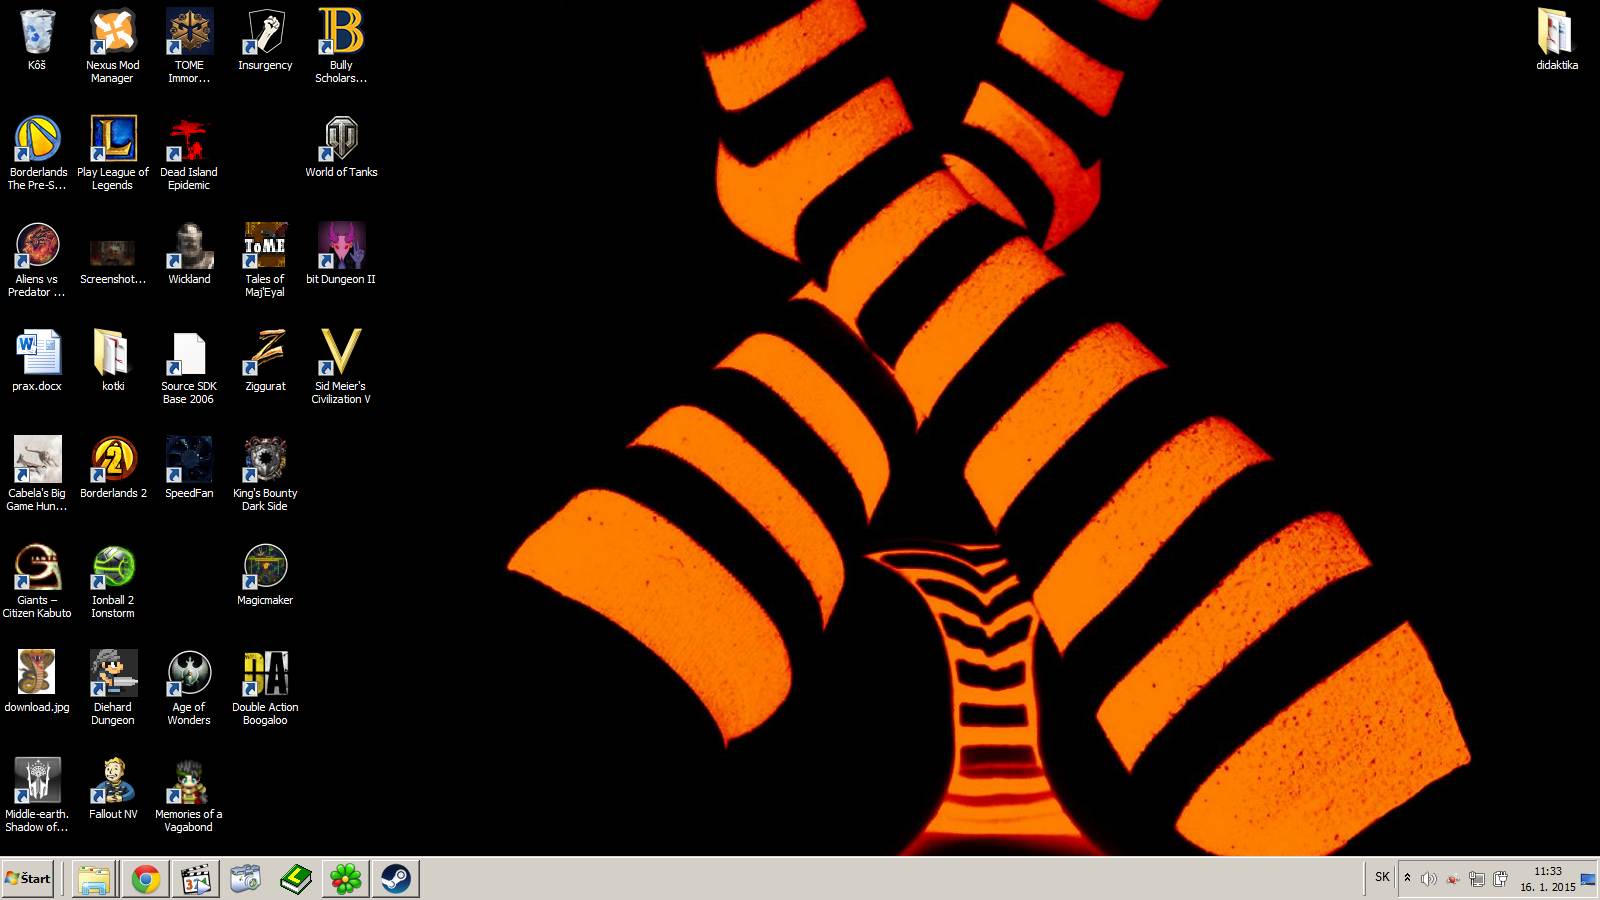Launch Sid Meier's Civilization V icon
This screenshot has width=1600, height=900.
341,367
